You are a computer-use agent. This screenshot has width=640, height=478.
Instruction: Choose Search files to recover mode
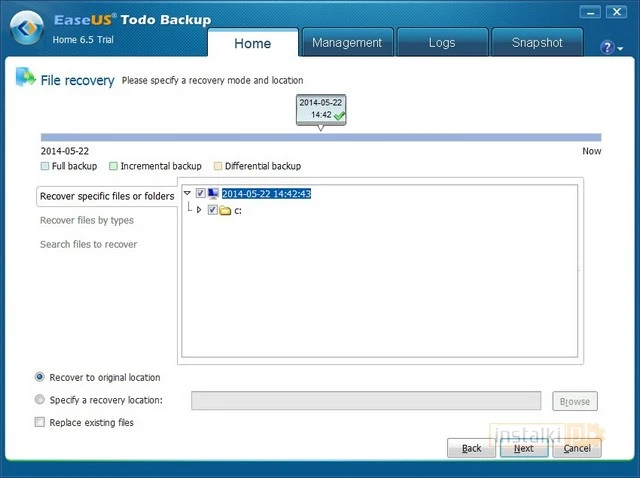click(x=88, y=245)
